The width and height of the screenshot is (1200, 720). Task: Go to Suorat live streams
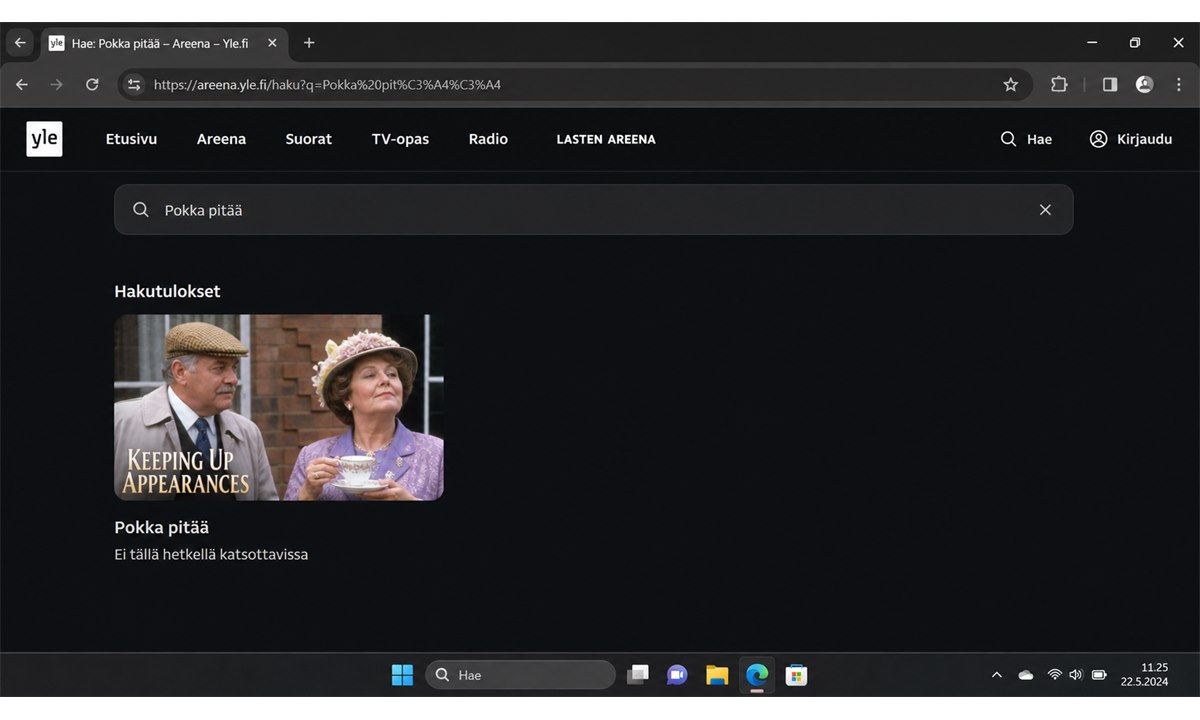click(x=308, y=139)
